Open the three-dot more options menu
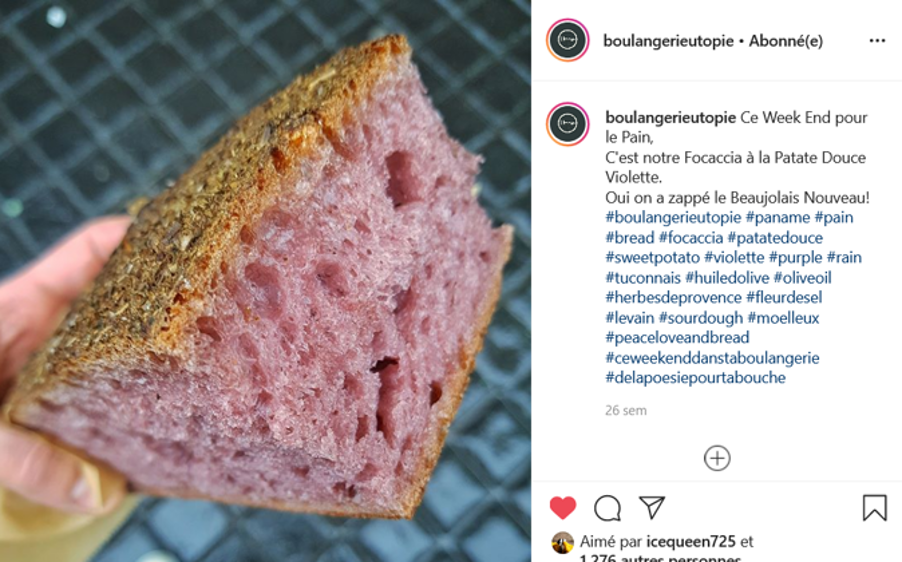The width and height of the screenshot is (902, 562). (877, 41)
